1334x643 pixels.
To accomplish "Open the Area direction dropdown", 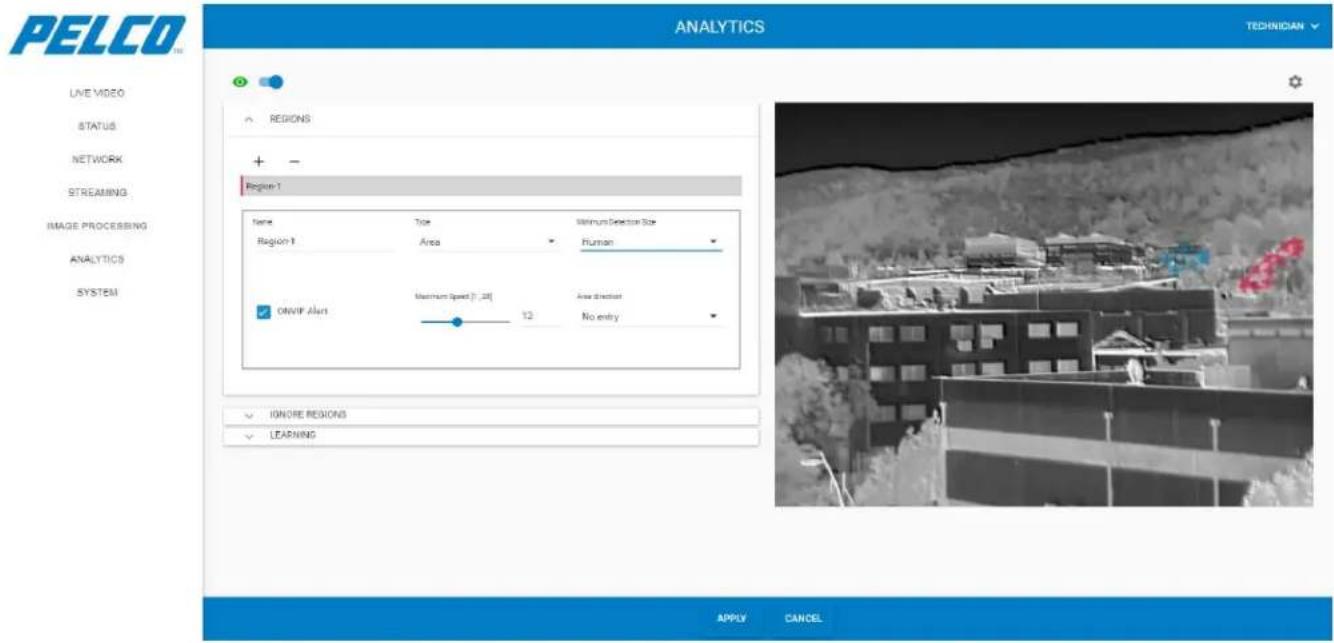I will click(650, 316).
